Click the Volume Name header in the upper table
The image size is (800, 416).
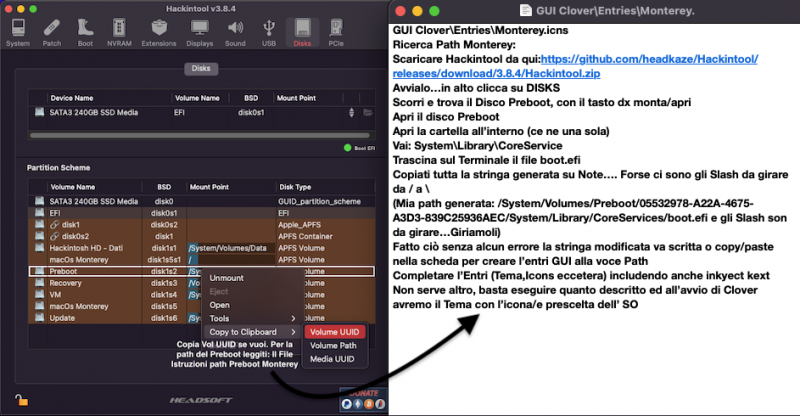(x=197, y=98)
